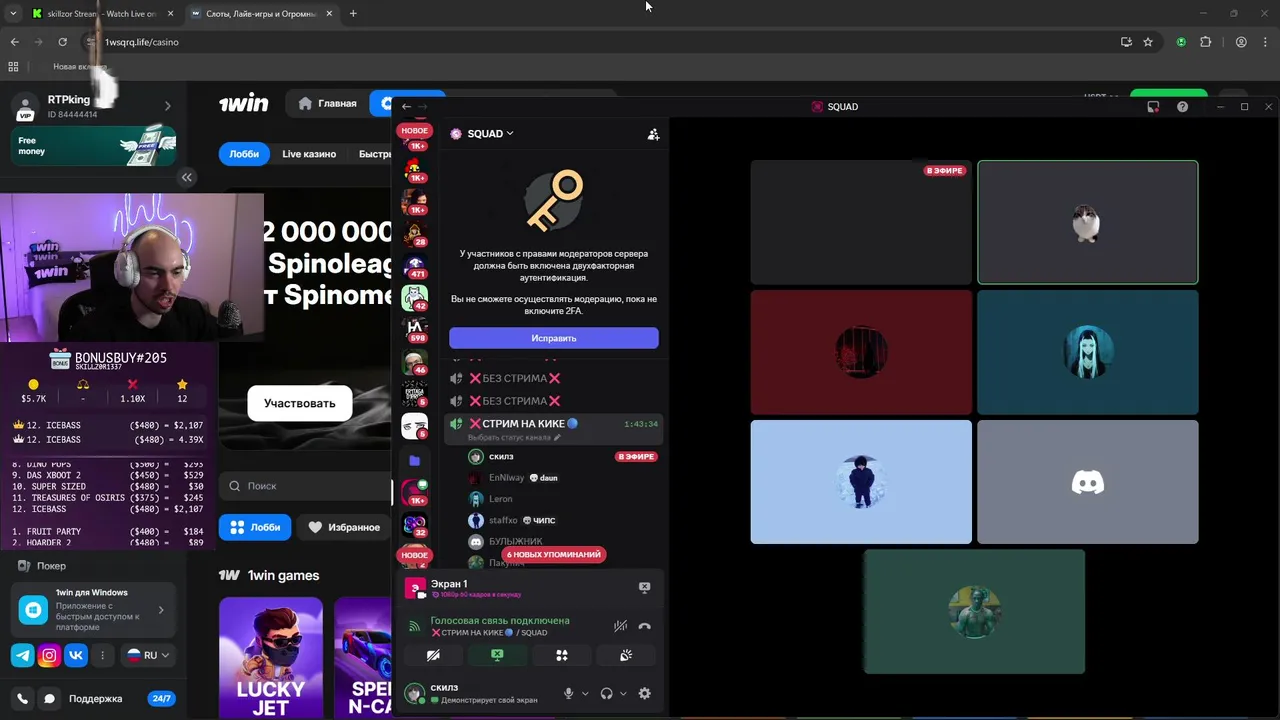
Task: Open Discord soundboard icon
Action: [626, 655]
